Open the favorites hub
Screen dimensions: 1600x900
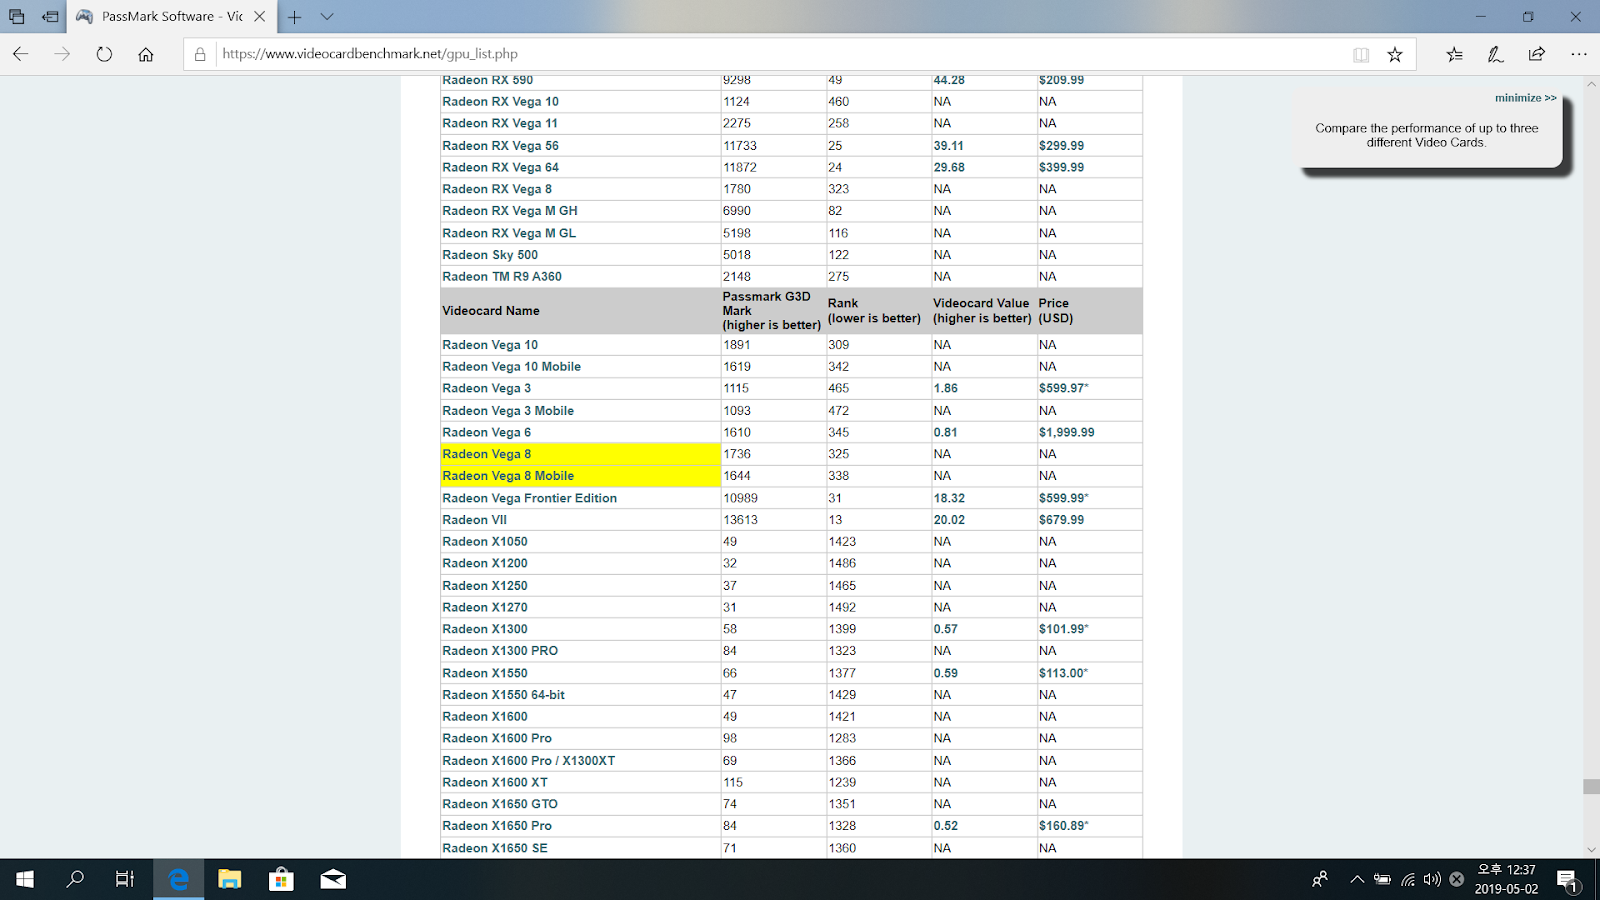click(1454, 54)
